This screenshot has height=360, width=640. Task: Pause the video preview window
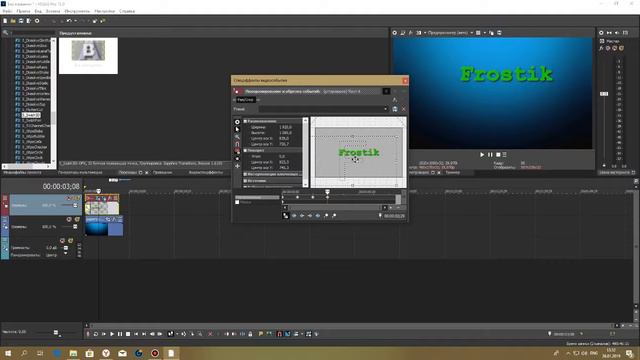click(x=490, y=155)
